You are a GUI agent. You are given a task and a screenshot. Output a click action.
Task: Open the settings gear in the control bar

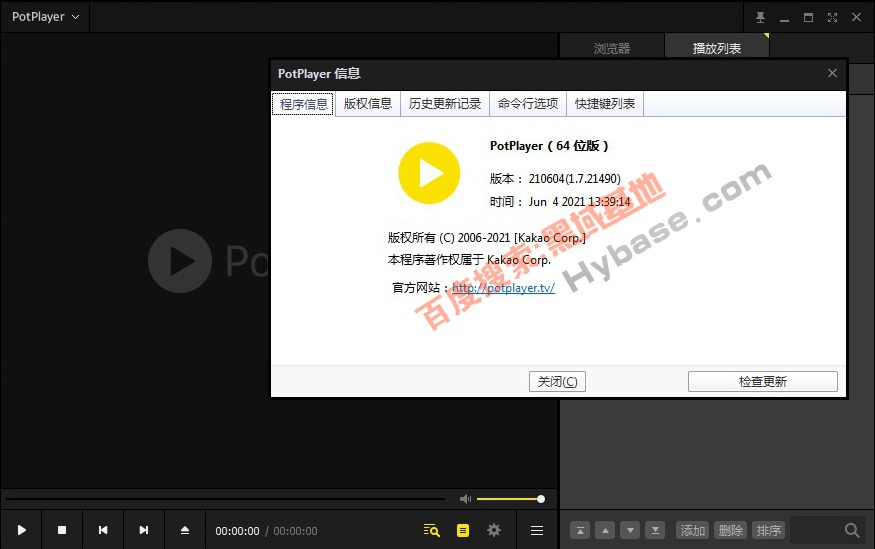click(x=494, y=530)
